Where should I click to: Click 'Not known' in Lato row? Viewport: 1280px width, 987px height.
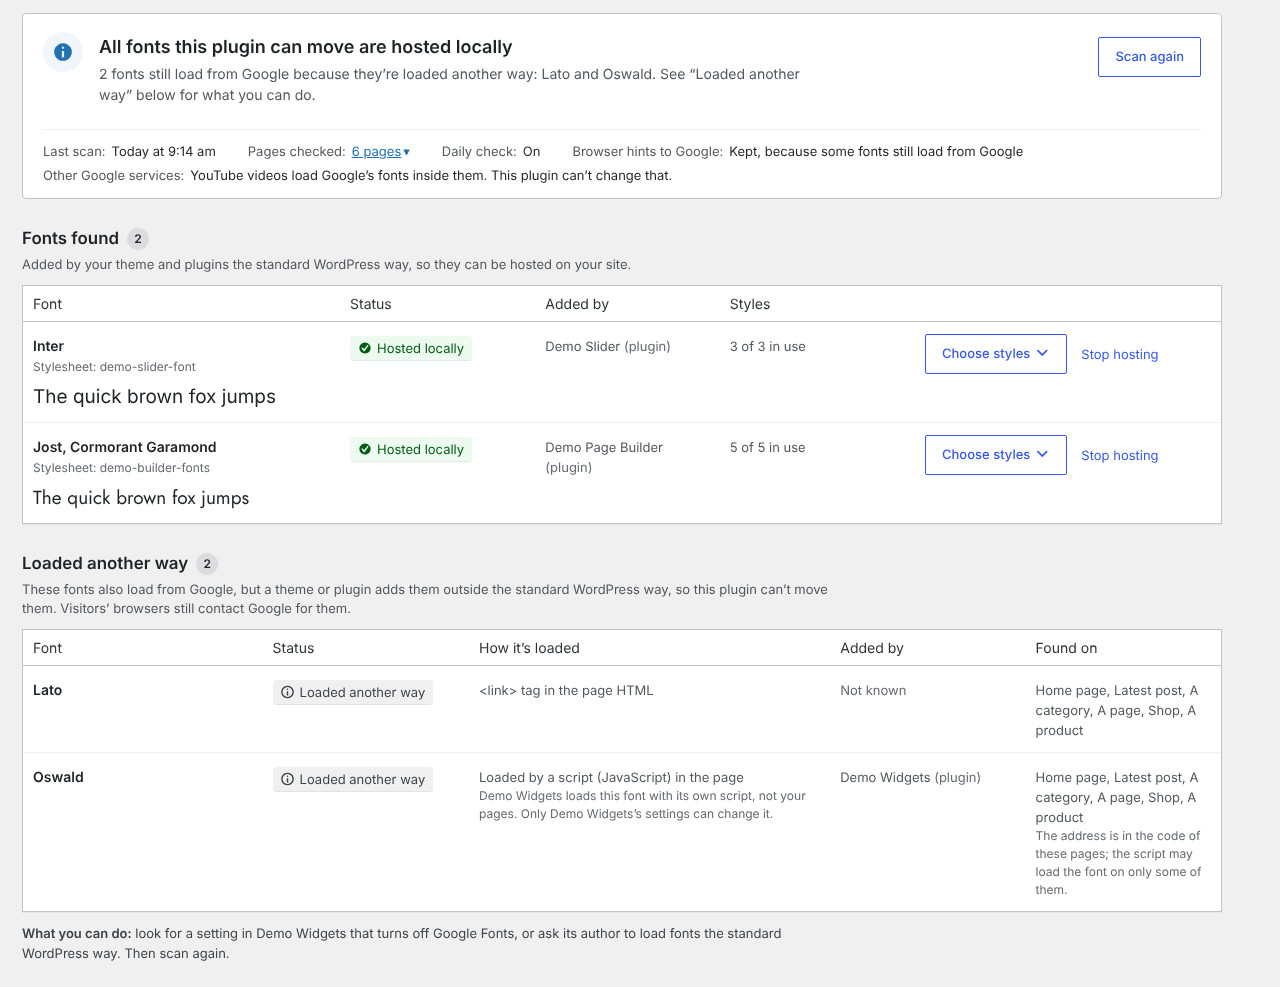click(x=873, y=691)
